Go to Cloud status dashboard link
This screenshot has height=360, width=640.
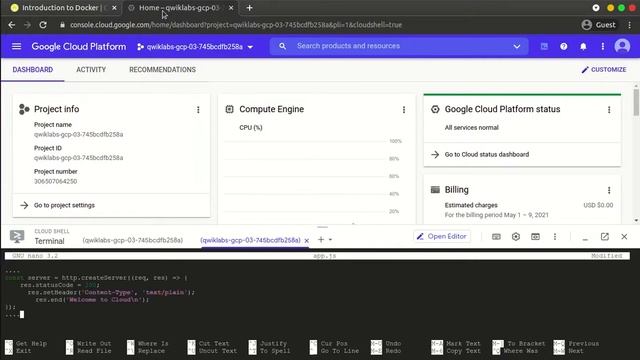pyautogui.click(x=487, y=155)
